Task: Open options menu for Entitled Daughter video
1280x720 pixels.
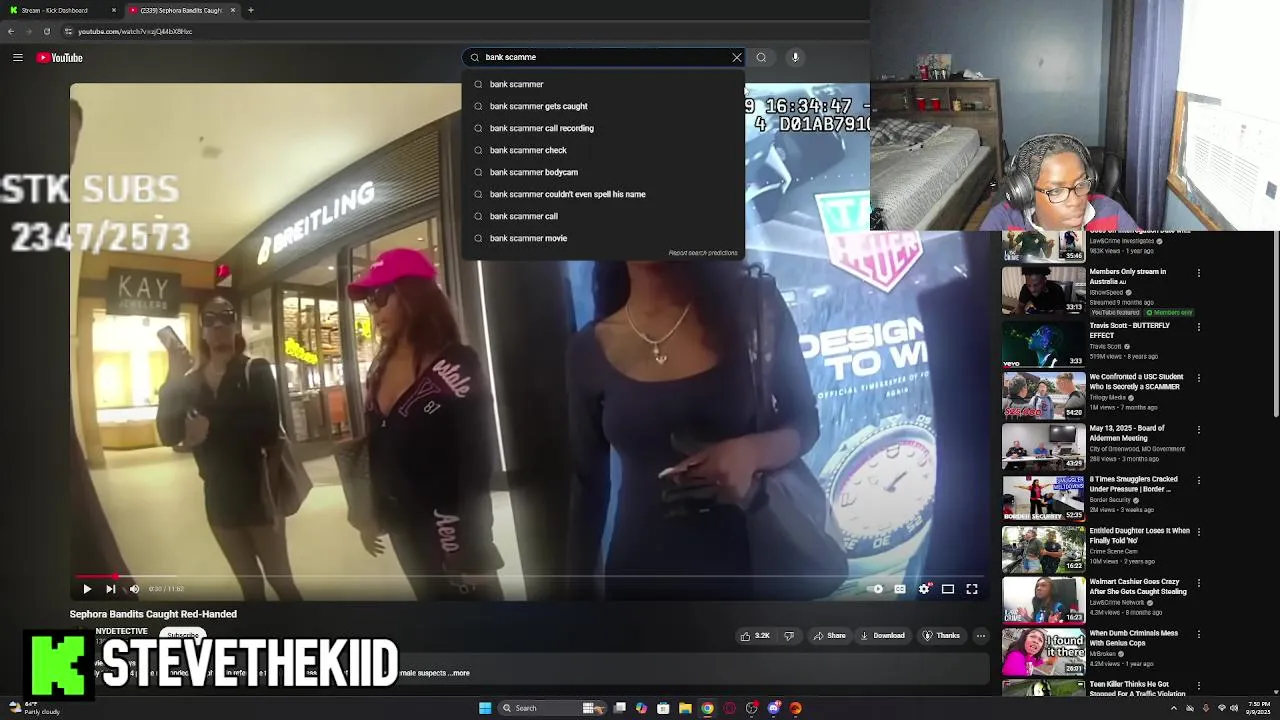Action: 1198,531
